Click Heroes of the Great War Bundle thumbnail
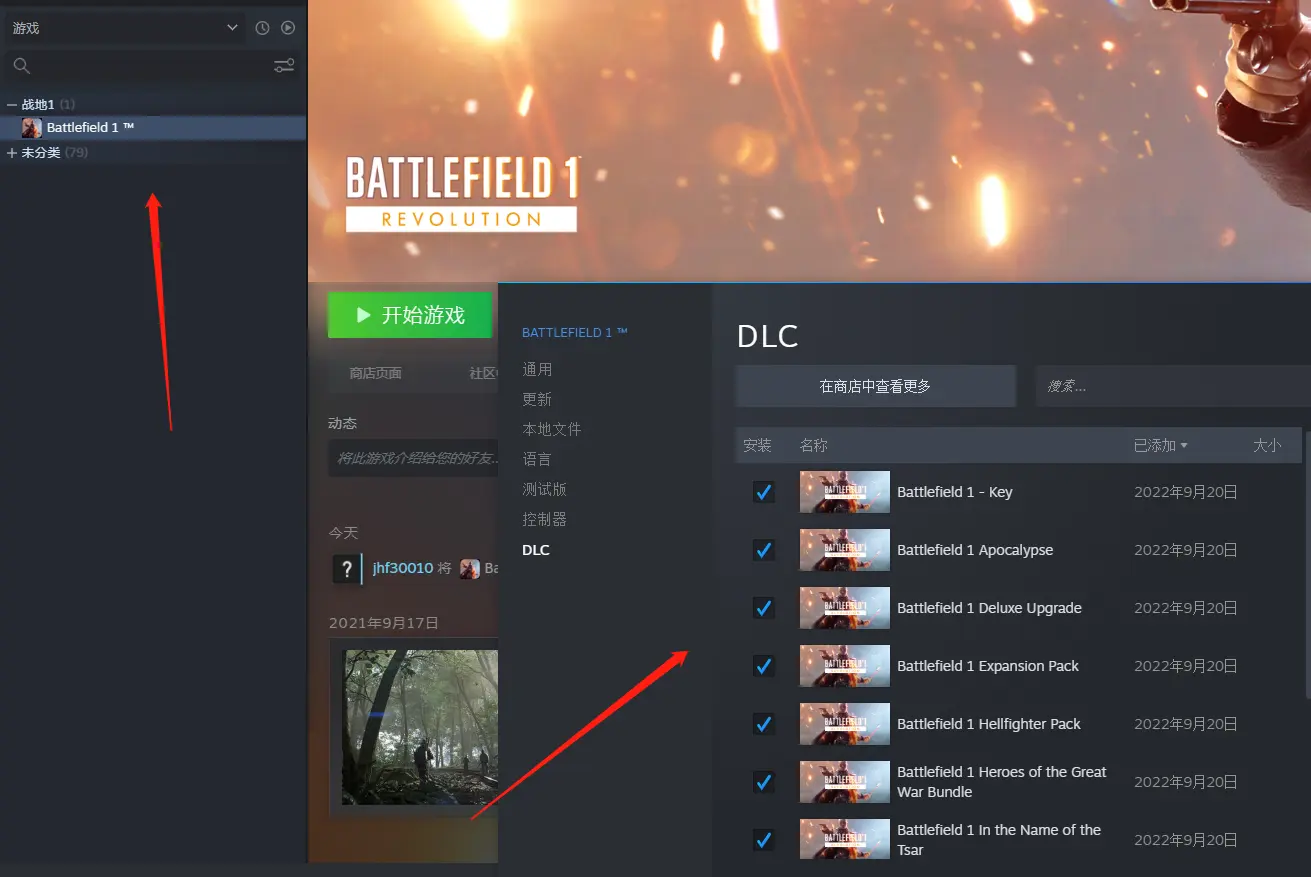The image size is (1311, 877). [x=844, y=782]
